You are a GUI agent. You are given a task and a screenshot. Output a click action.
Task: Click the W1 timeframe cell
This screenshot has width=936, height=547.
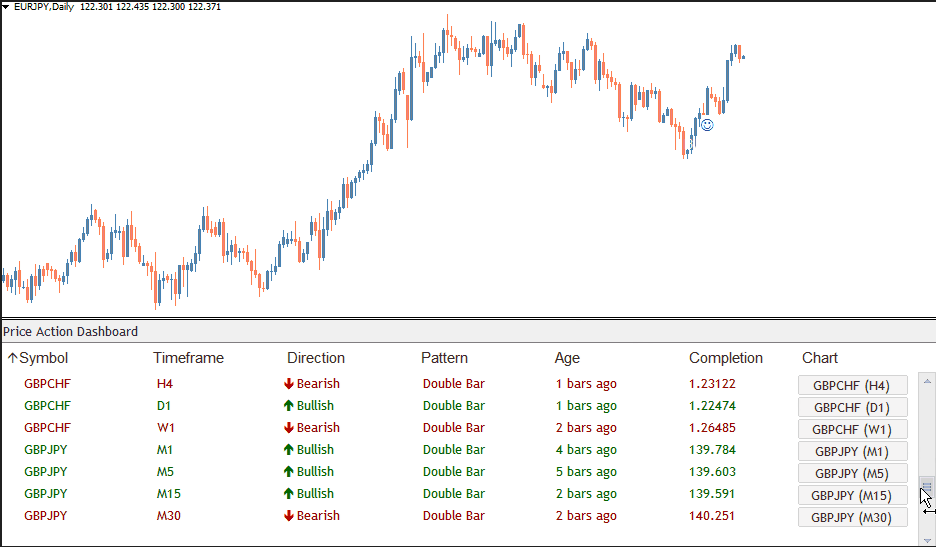coord(165,428)
